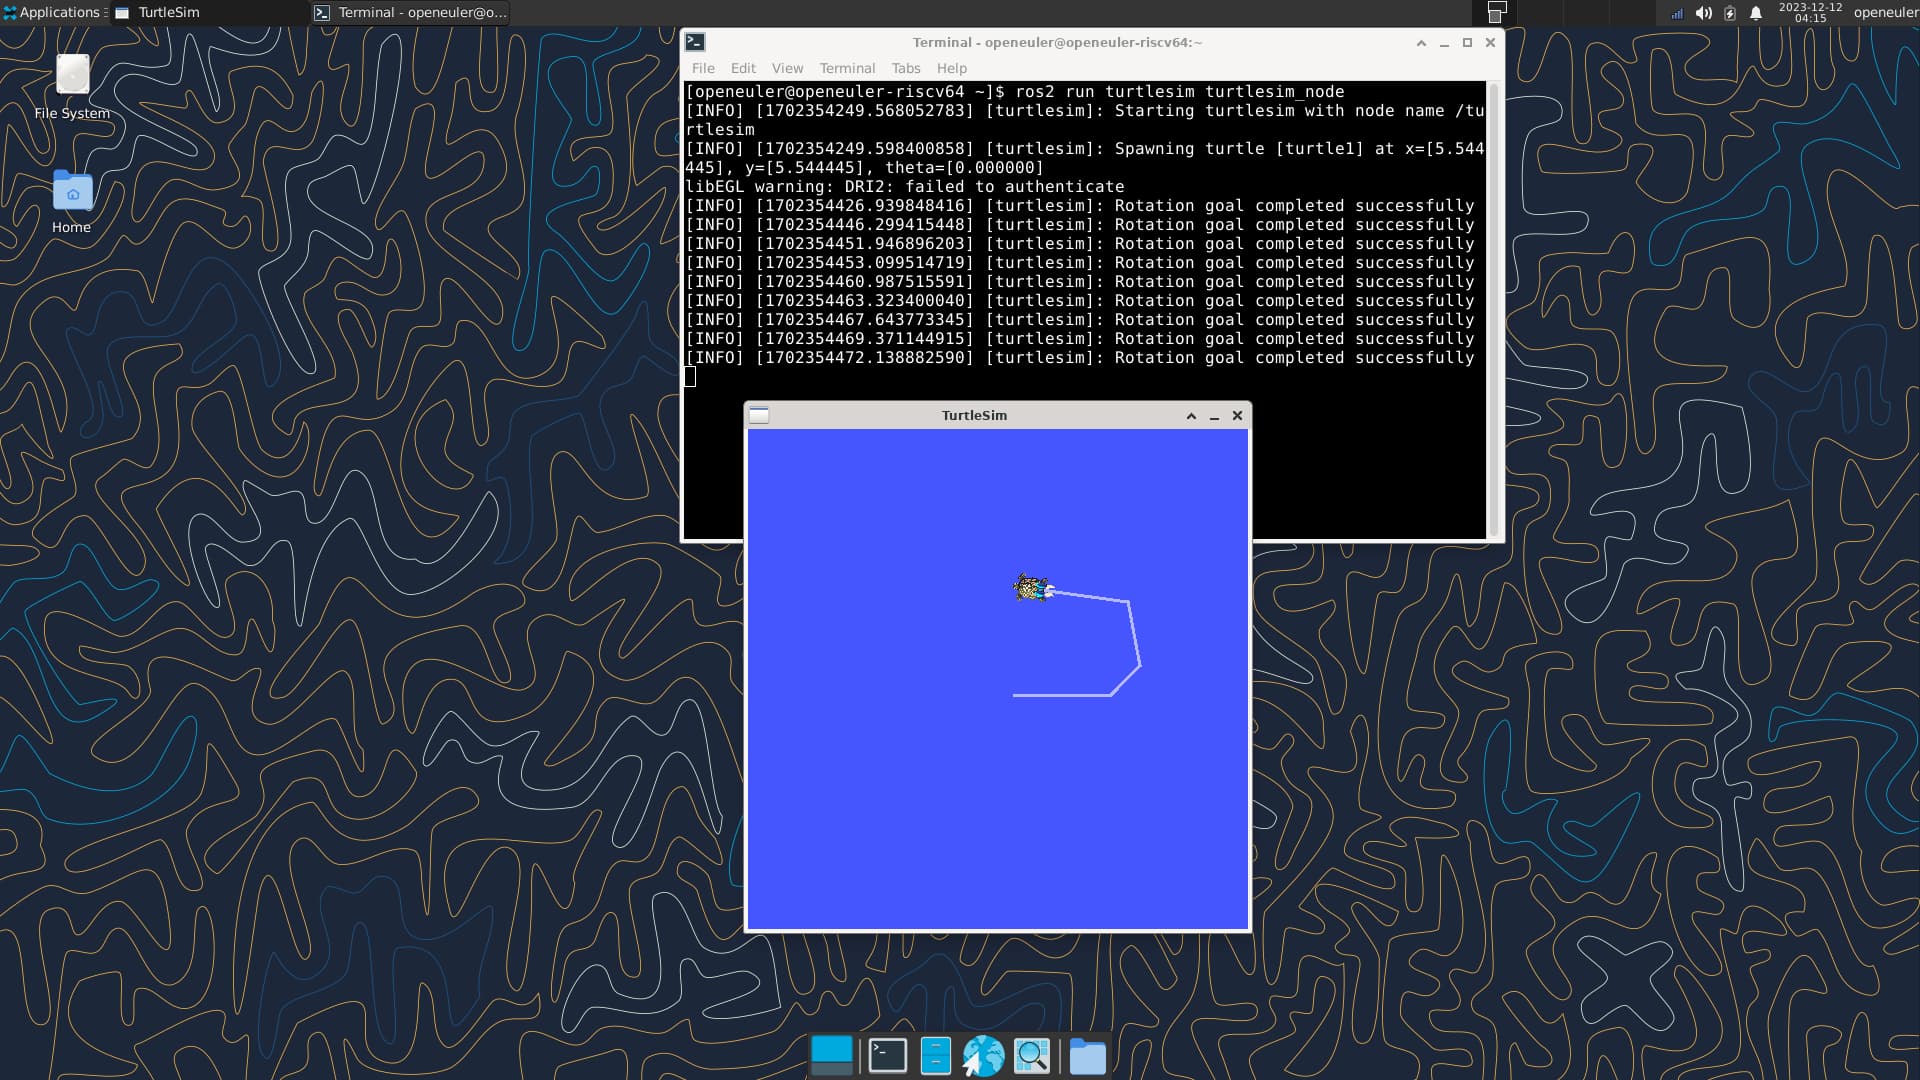
Task: Click the TurtleSim window menu icon
Action: (x=759, y=415)
